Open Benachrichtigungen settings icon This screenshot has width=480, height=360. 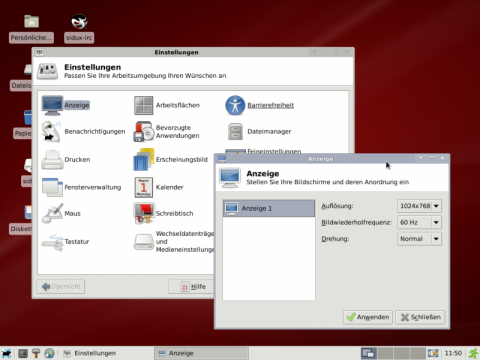click(51, 131)
